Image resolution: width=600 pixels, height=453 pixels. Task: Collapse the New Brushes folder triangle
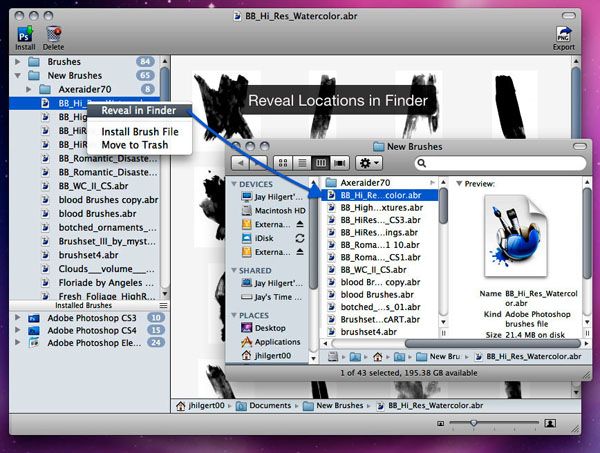click(18, 75)
